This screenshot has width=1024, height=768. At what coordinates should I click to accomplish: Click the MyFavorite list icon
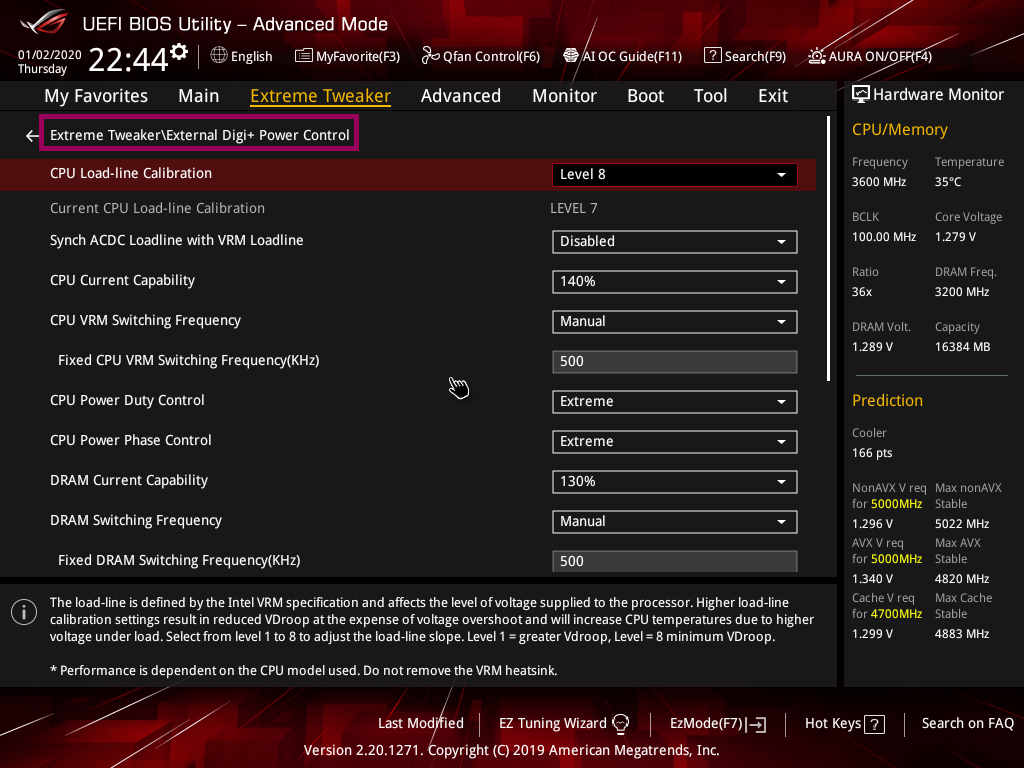point(303,56)
